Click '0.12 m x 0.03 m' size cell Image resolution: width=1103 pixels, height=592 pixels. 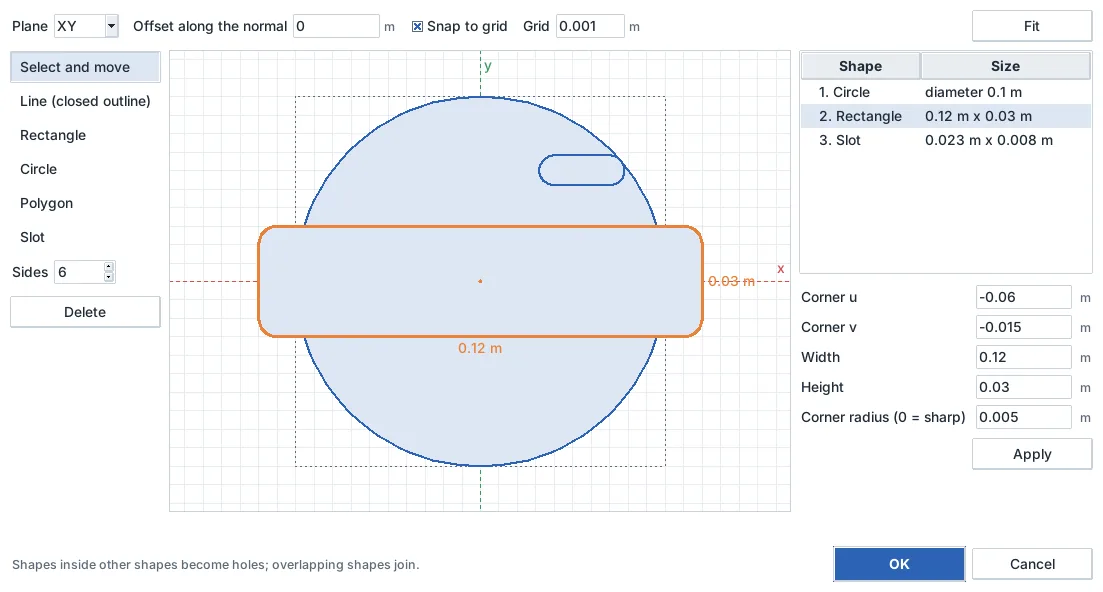[x=978, y=116]
